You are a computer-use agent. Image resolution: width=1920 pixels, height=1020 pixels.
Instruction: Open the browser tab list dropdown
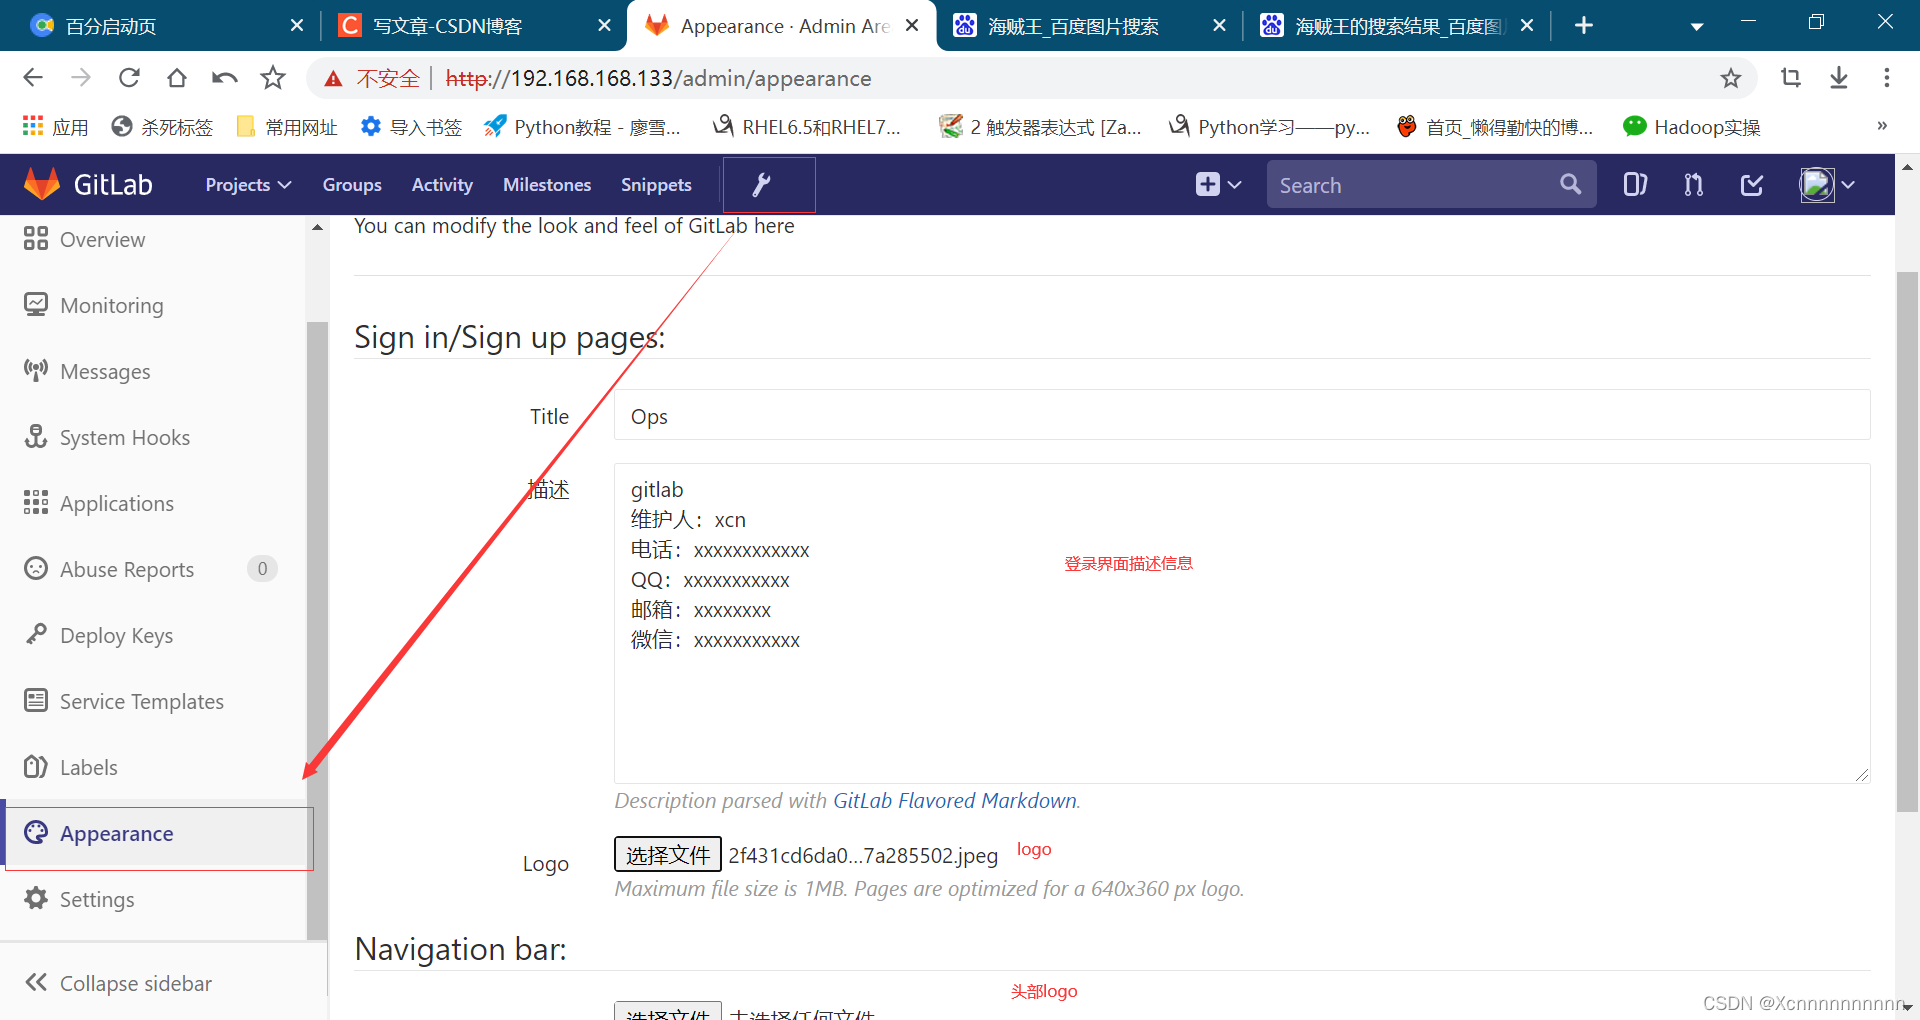1697,26
